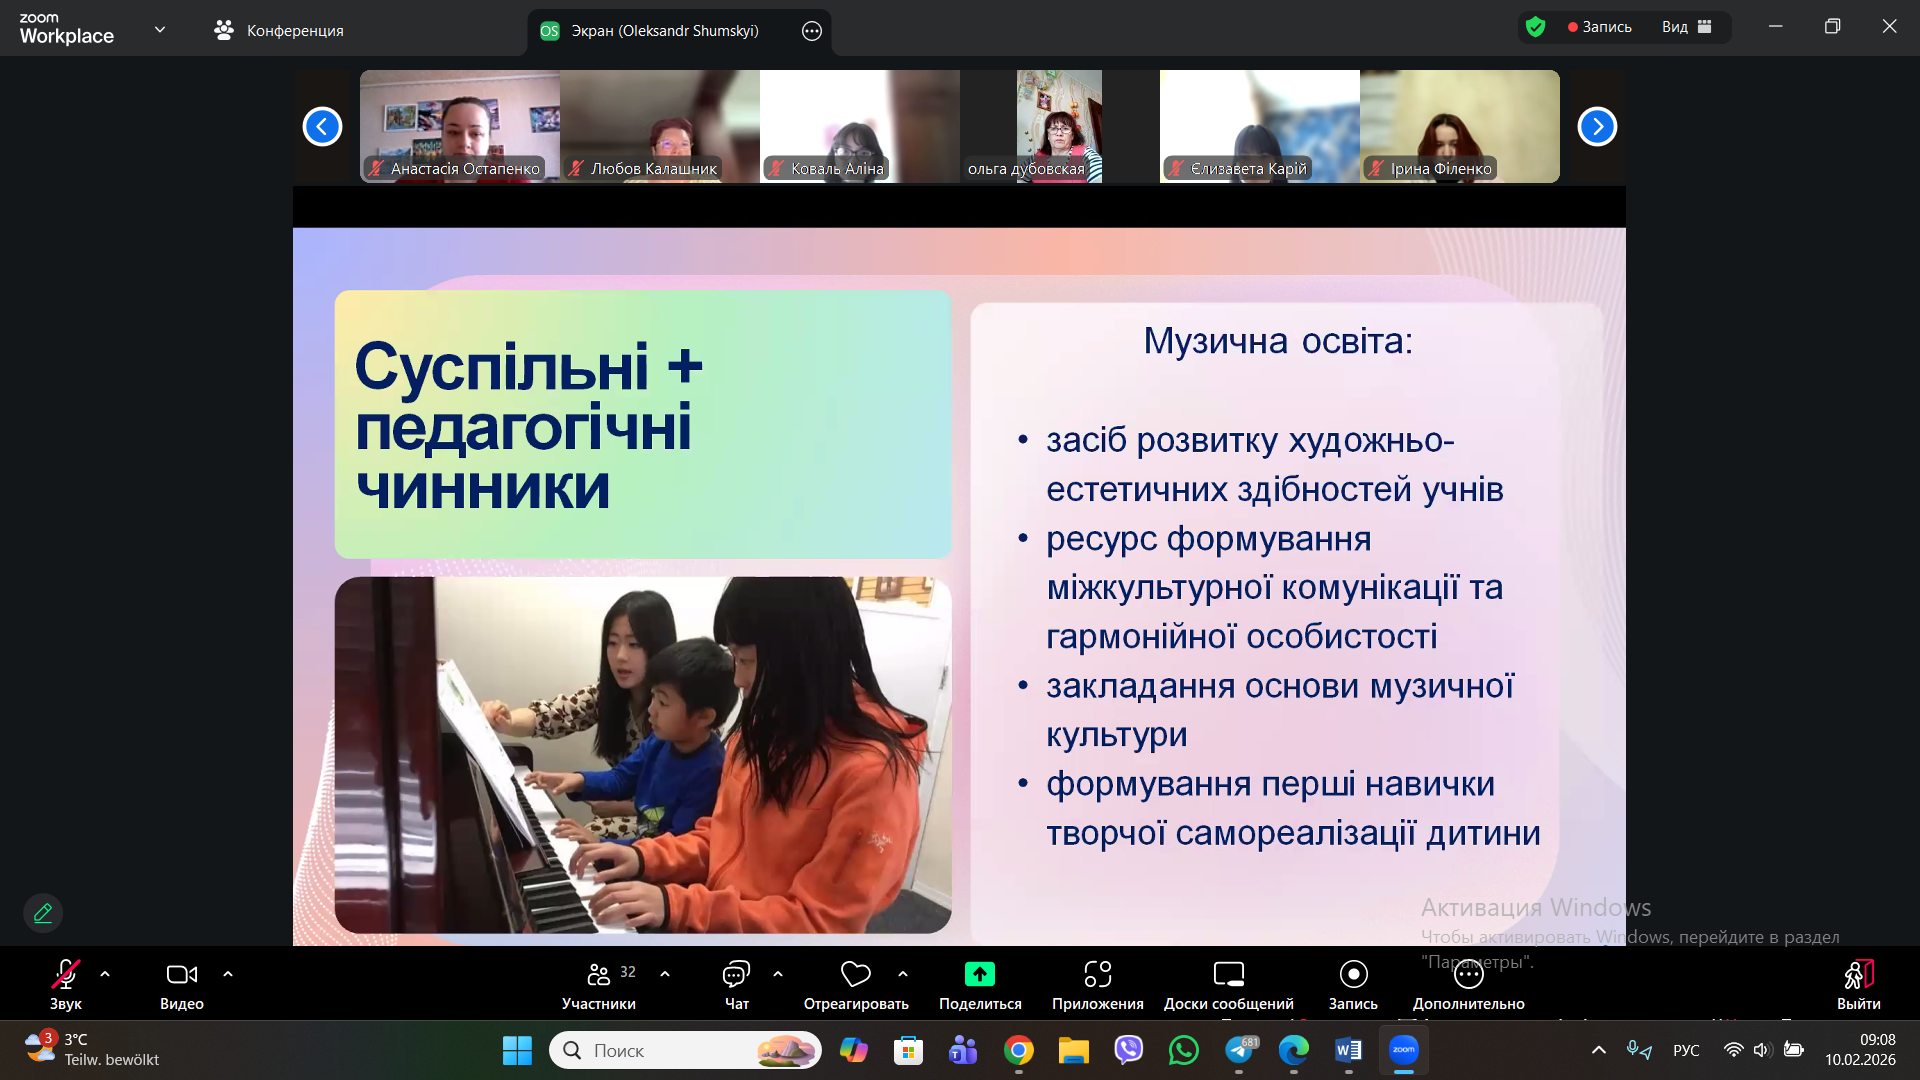This screenshot has height=1080, width=1920.
Task: Open the Chat panel
Action: 736,975
